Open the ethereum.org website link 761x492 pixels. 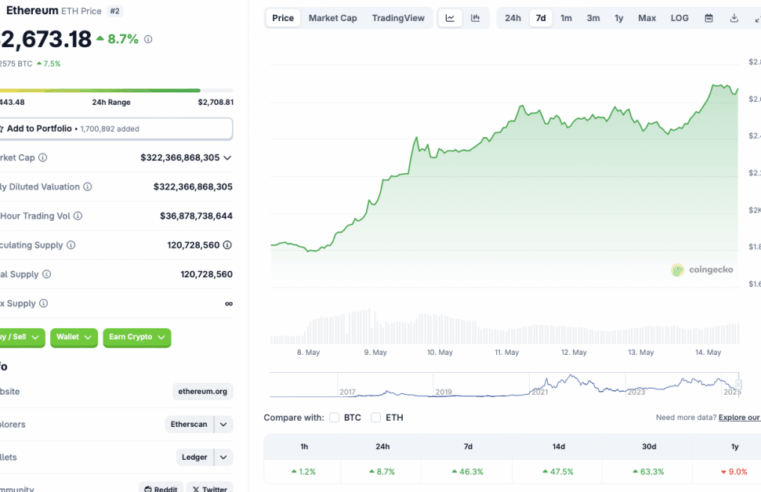202,392
